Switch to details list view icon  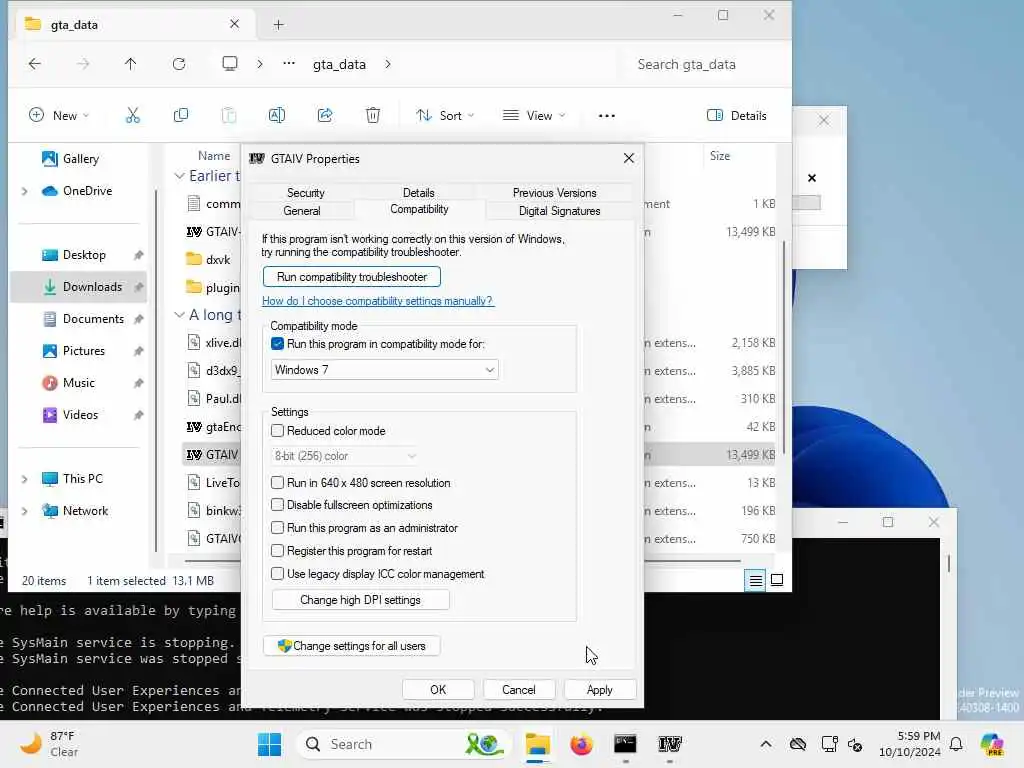click(x=756, y=580)
